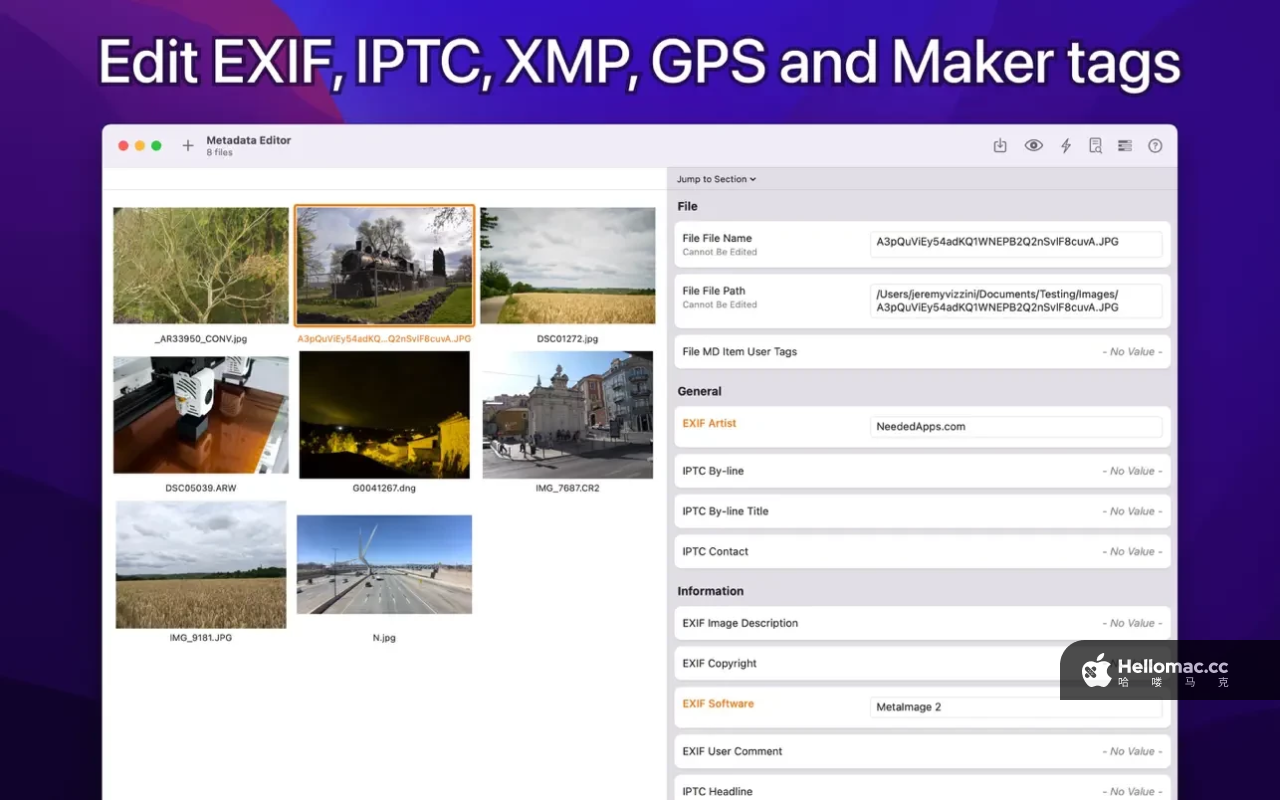Click the IMG_9181.JPG file name label

(x=201, y=637)
